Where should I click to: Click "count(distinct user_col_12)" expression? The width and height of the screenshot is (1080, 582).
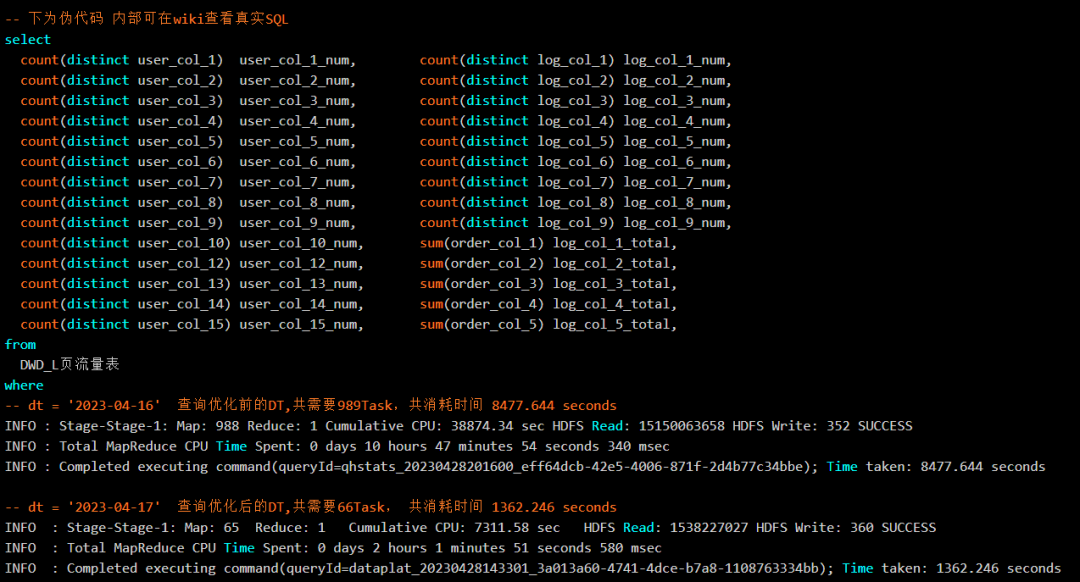coord(125,263)
